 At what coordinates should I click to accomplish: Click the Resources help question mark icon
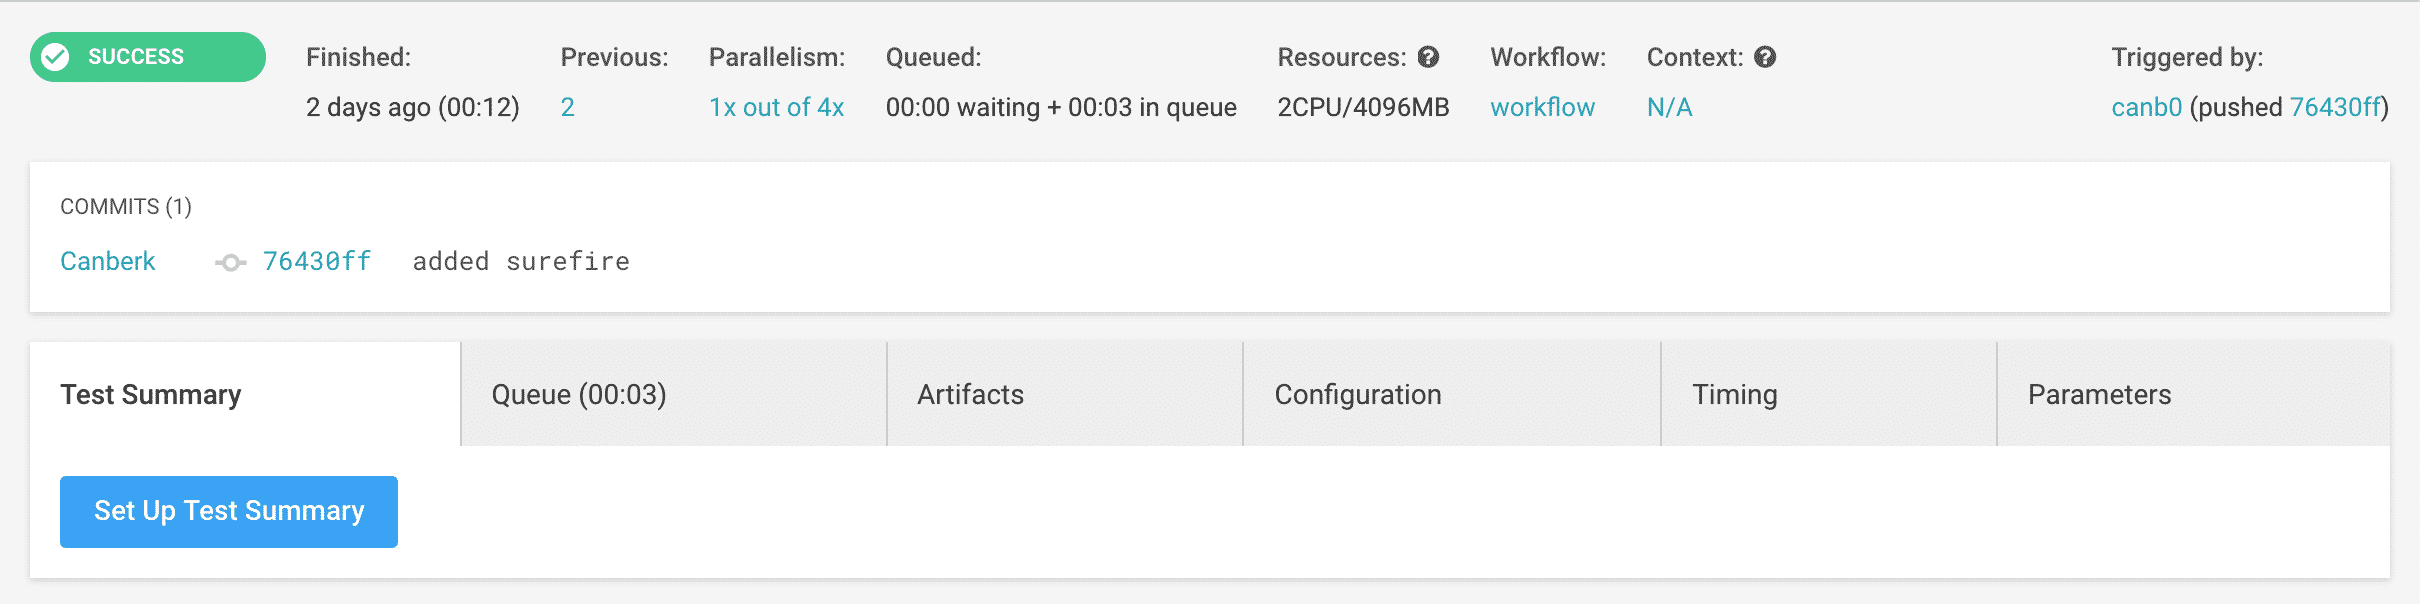(x=1430, y=57)
